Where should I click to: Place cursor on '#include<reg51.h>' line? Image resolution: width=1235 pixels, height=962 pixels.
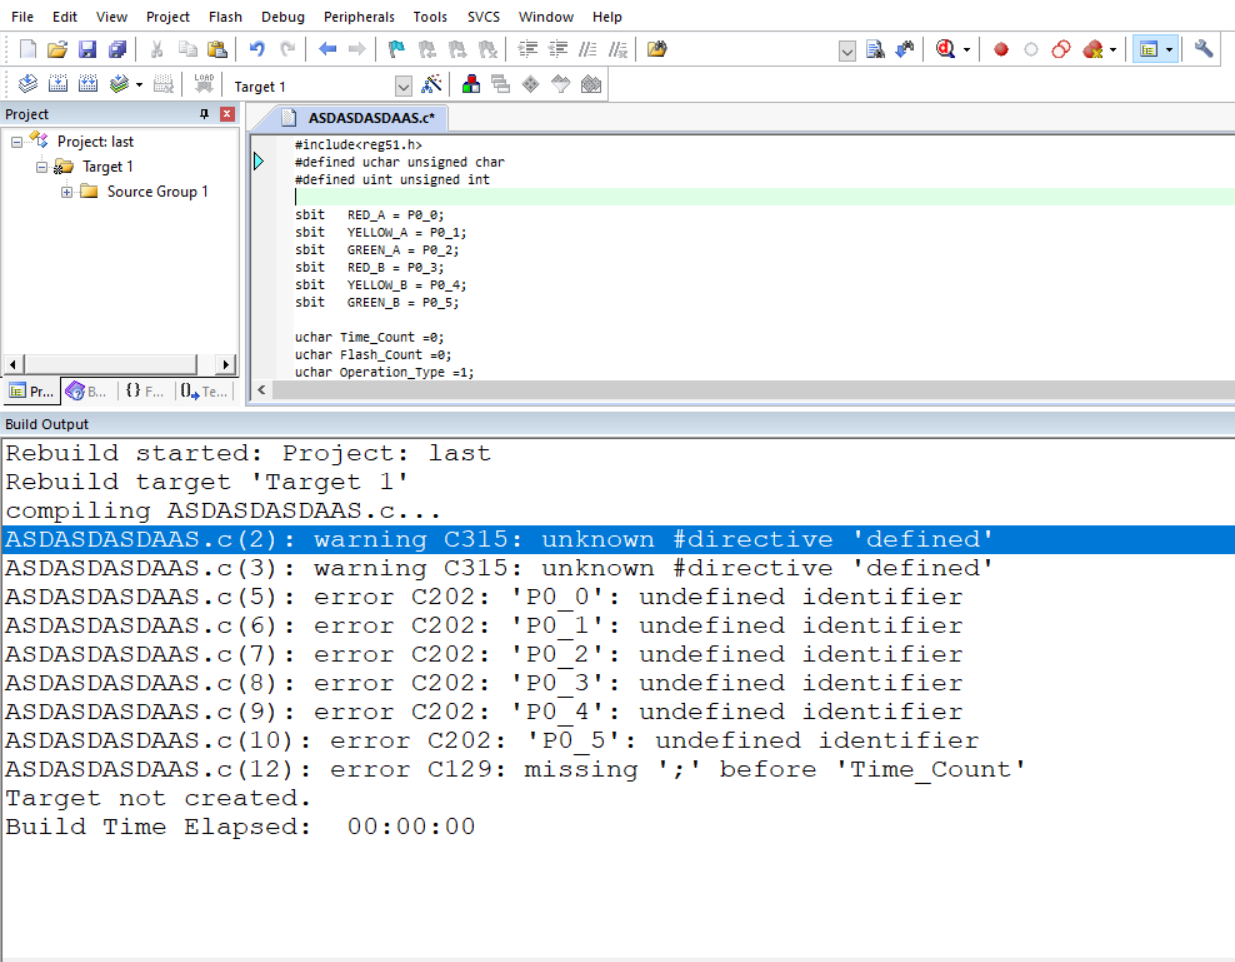click(358, 145)
